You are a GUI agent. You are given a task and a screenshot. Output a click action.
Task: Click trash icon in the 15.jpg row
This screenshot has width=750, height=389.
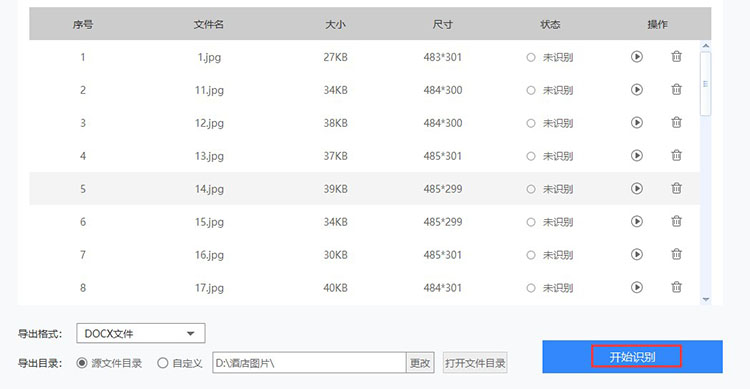[676, 222]
